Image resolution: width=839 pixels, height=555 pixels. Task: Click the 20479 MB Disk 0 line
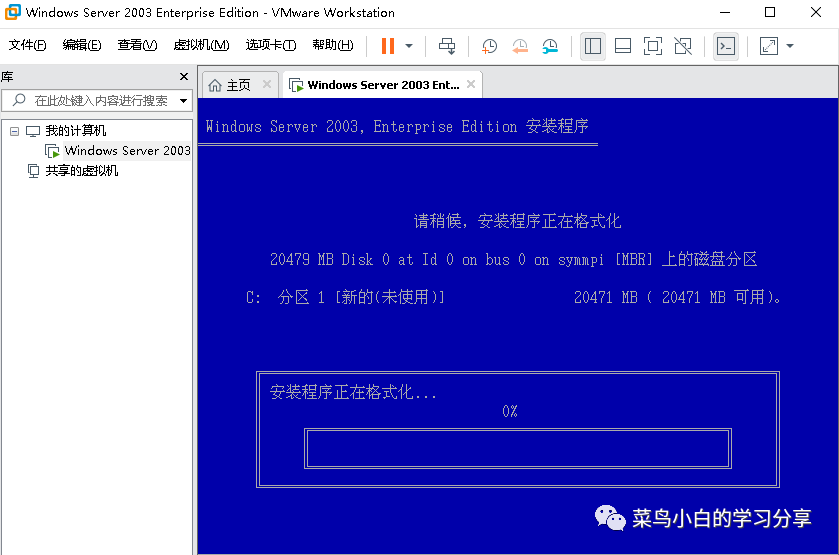tap(513, 260)
